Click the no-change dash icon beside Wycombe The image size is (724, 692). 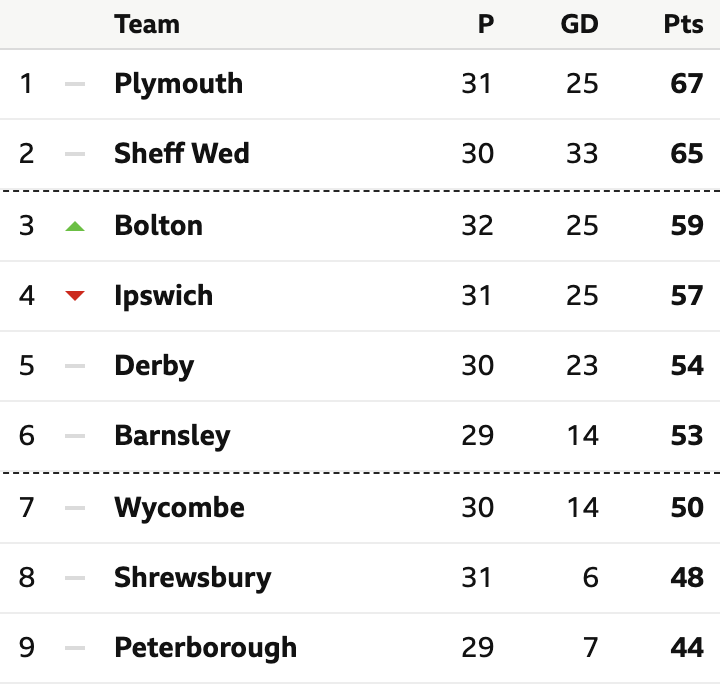tap(75, 508)
